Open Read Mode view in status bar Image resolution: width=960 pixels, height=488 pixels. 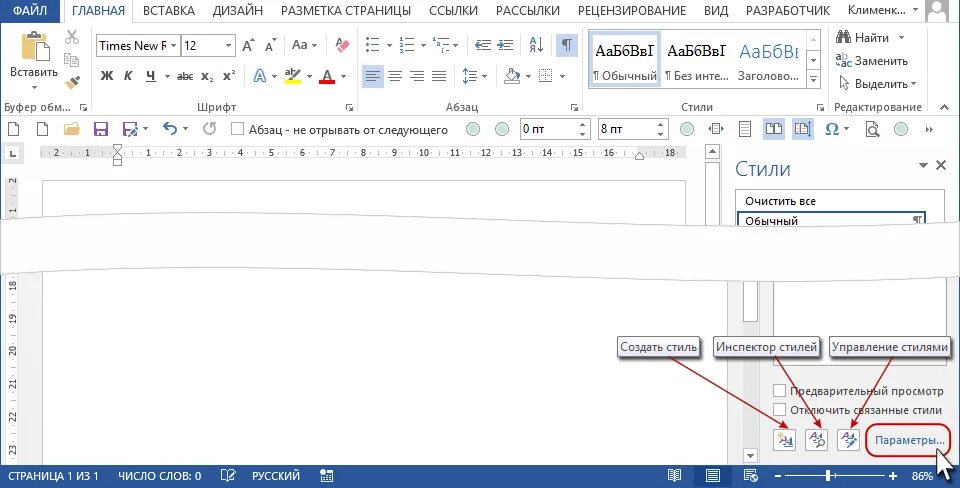[674, 475]
